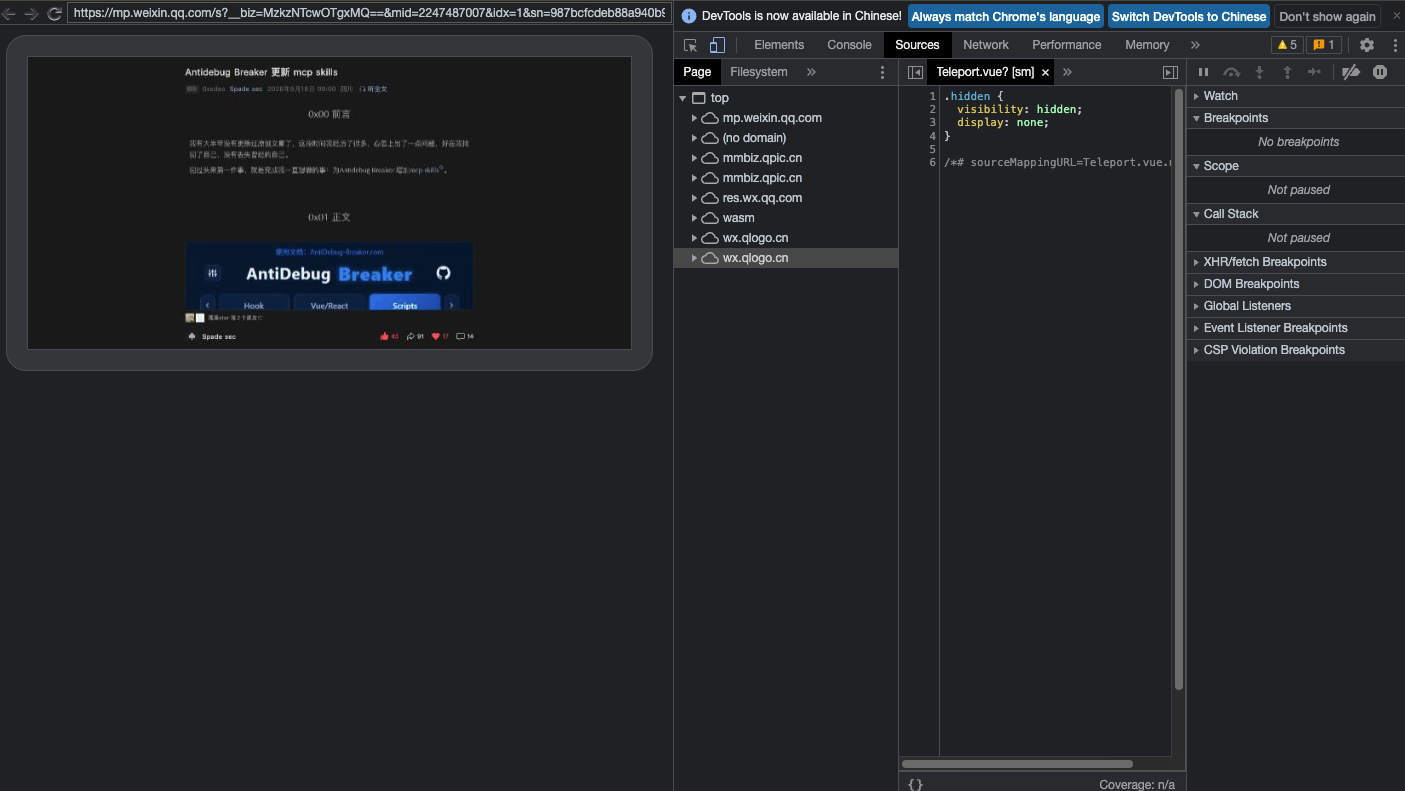1405x791 pixels.
Task: Toggle Pause on exceptions icon
Action: [x=1380, y=72]
